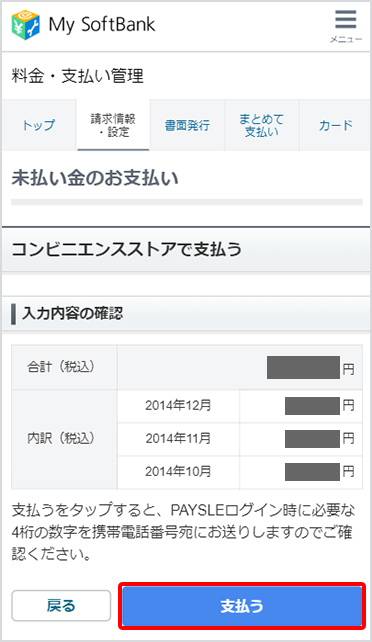Click the 2014年12月 row label
The width and height of the screenshot is (372, 642).
coord(178,406)
